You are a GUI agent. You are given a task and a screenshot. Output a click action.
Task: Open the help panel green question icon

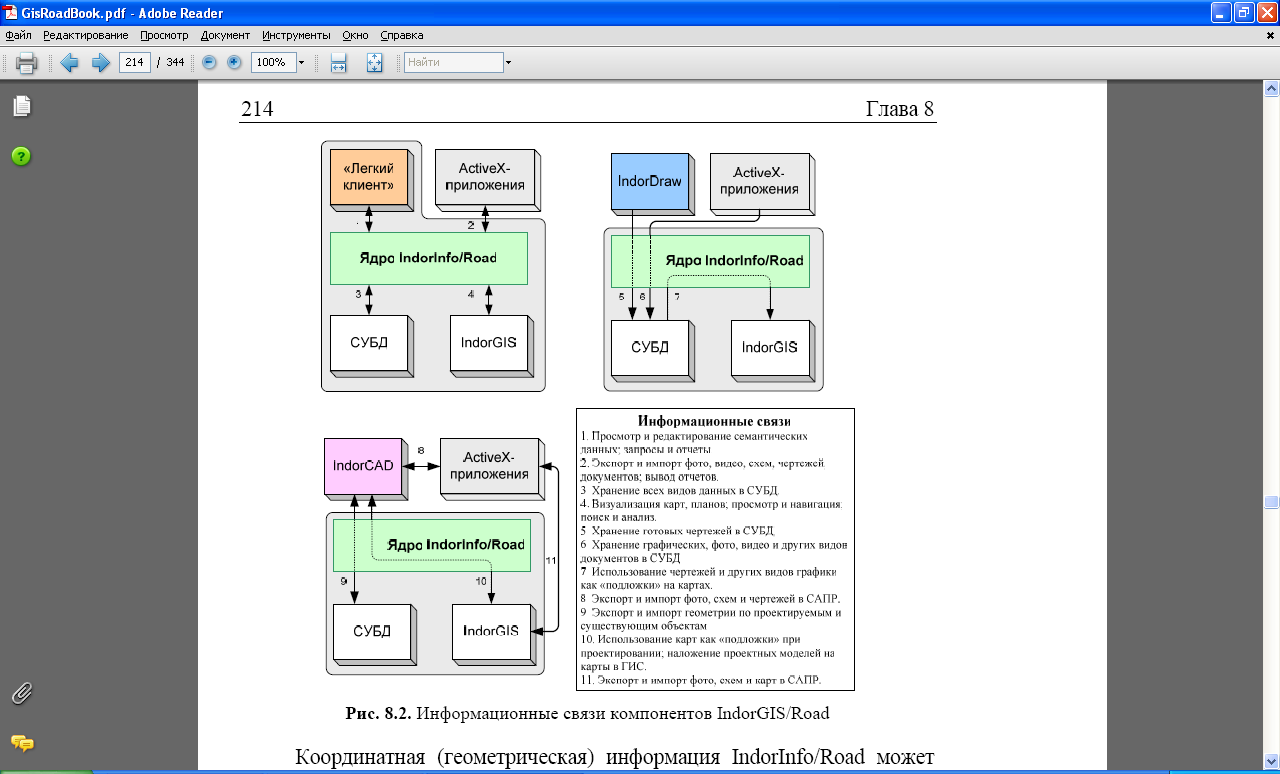[21, 156]
